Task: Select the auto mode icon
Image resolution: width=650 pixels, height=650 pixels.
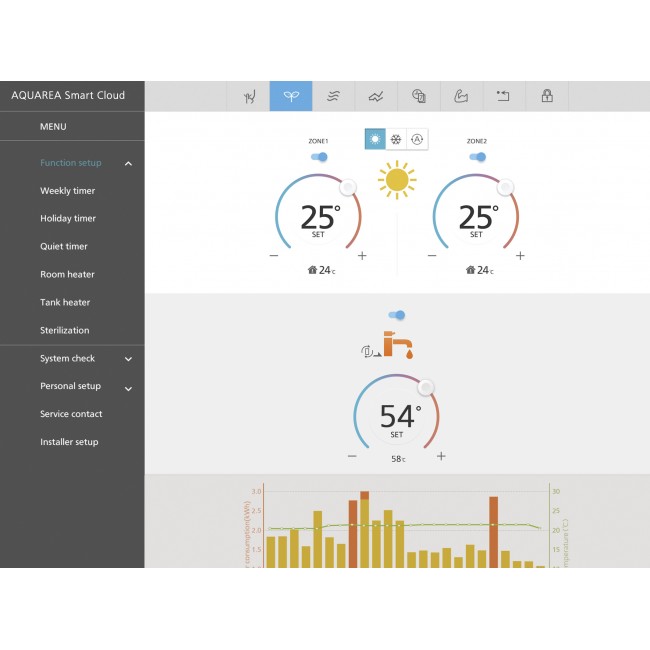Action: tap(417, 140)
